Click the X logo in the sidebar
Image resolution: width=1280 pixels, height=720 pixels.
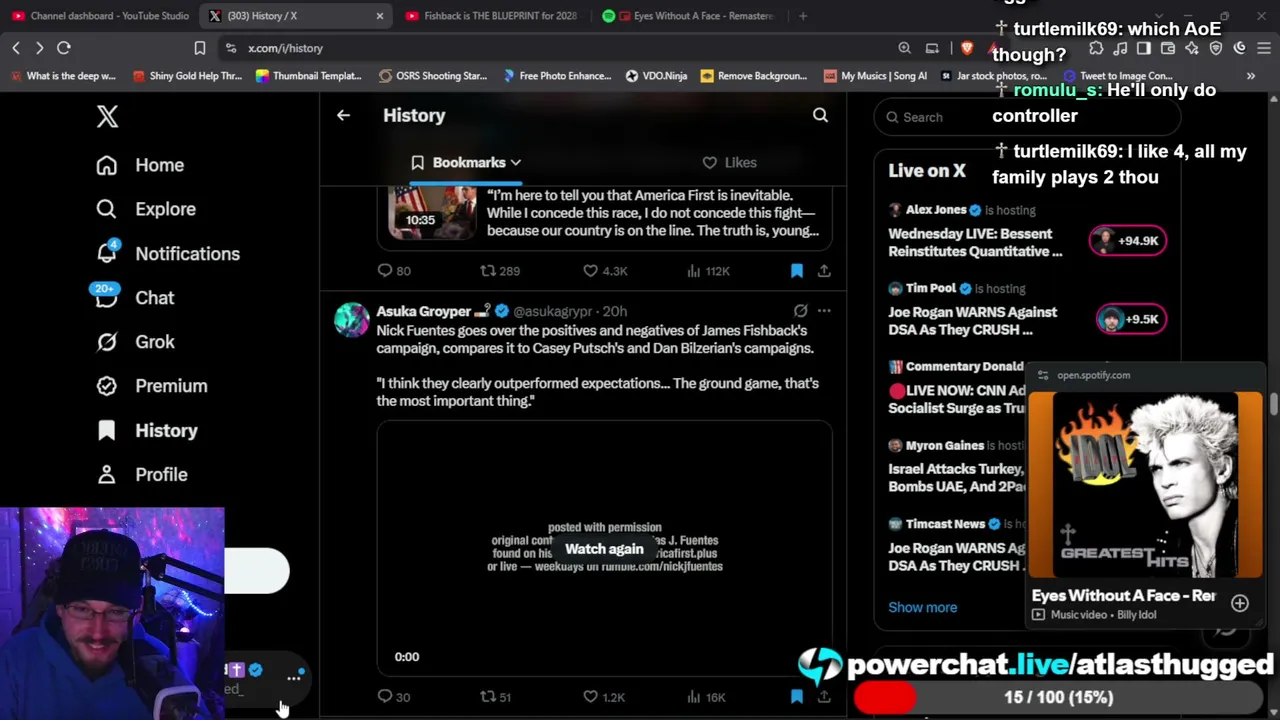pyautogui.click(x=107, y=116)
